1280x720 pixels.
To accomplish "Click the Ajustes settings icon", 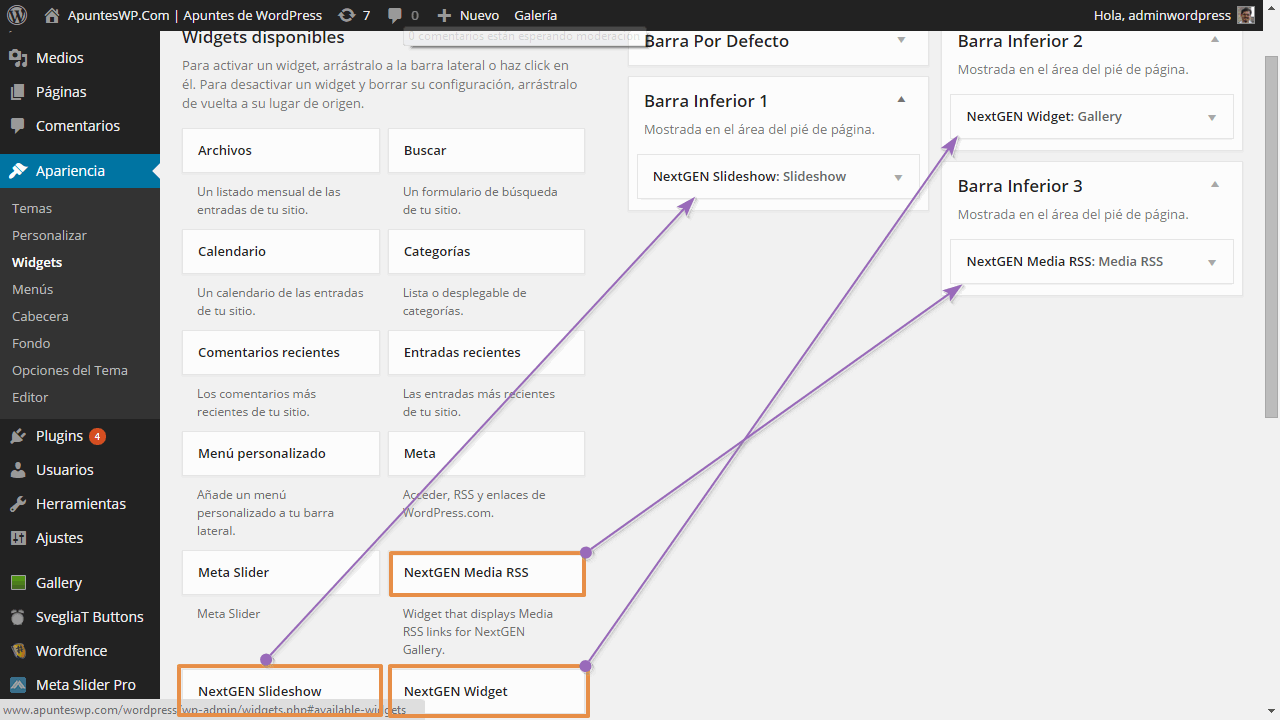I will (18, 538).
